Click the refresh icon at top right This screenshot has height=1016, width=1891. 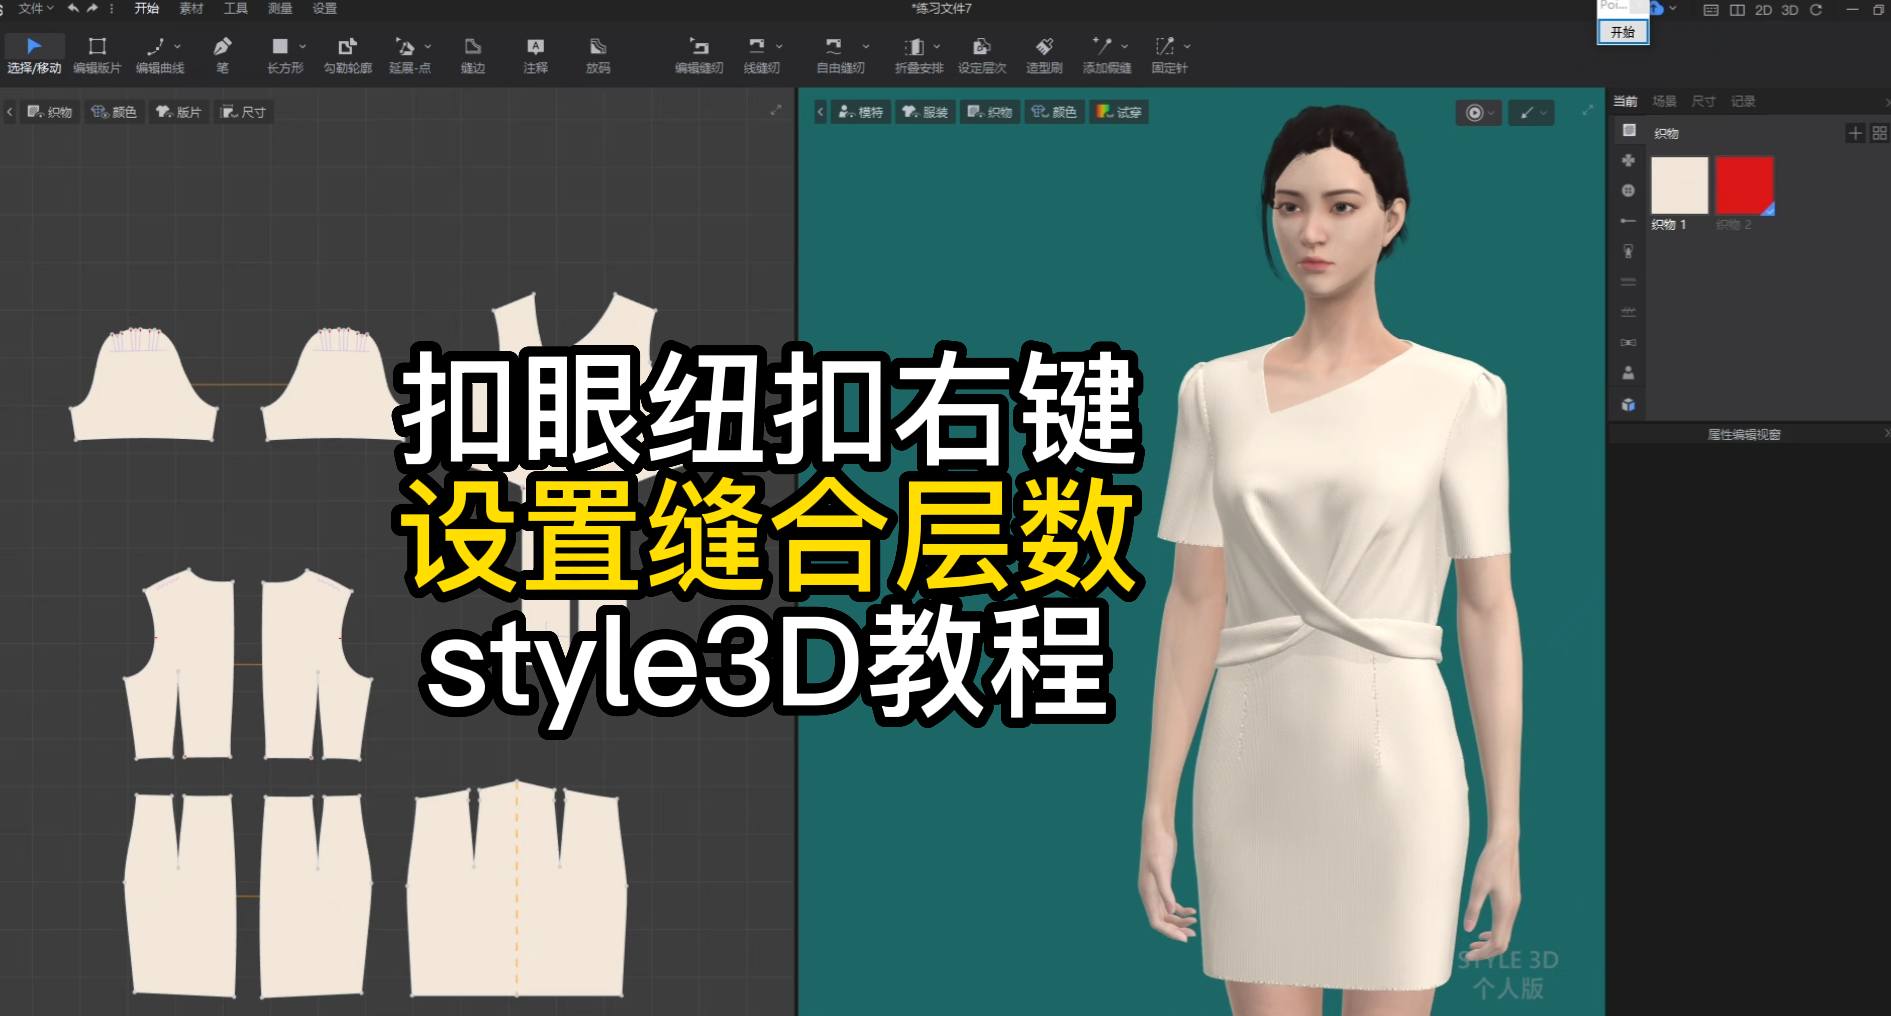pyautogui.click(x=1817, y=9)
